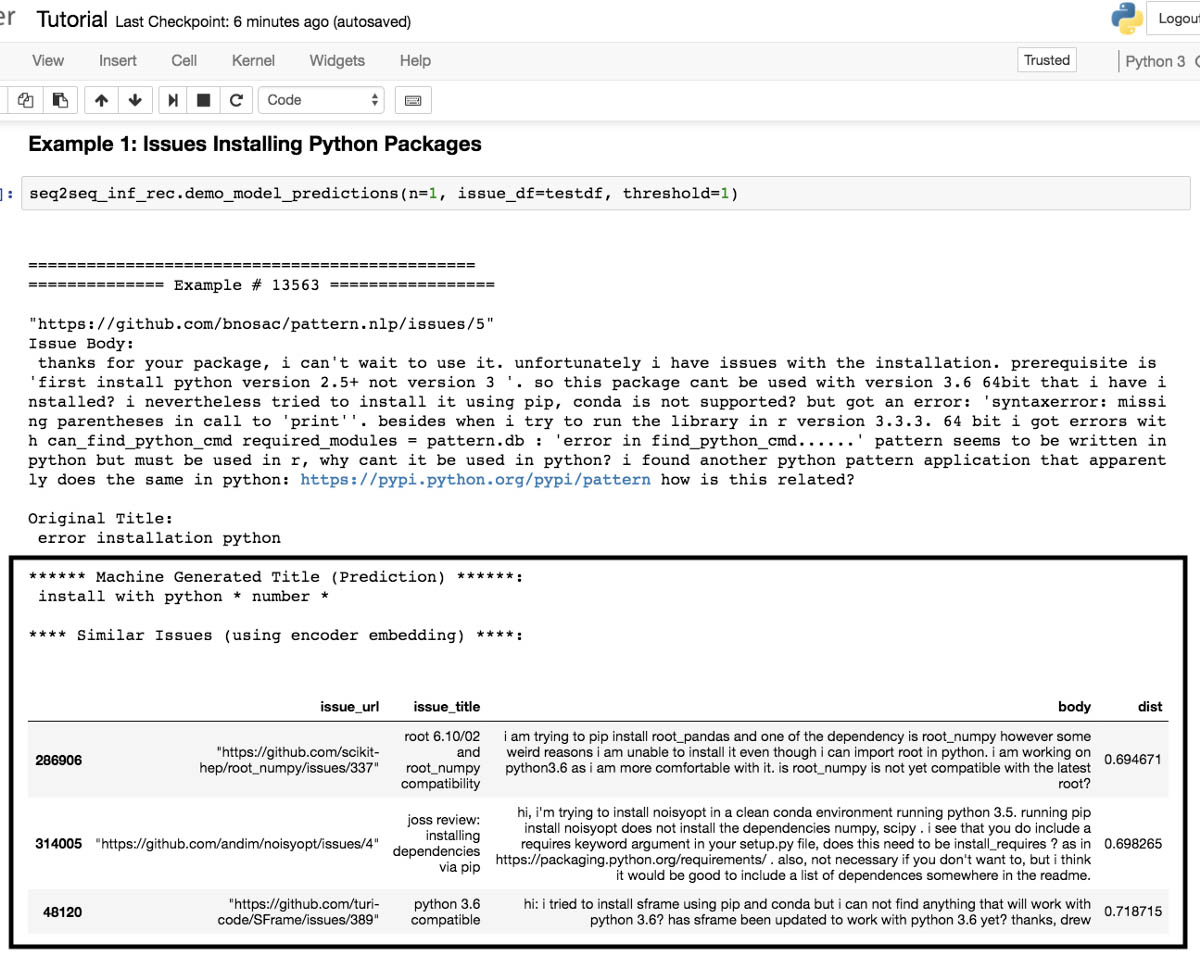
Task: Restart the kernel with the circular arrow
Action: click(x=236, y=100)
